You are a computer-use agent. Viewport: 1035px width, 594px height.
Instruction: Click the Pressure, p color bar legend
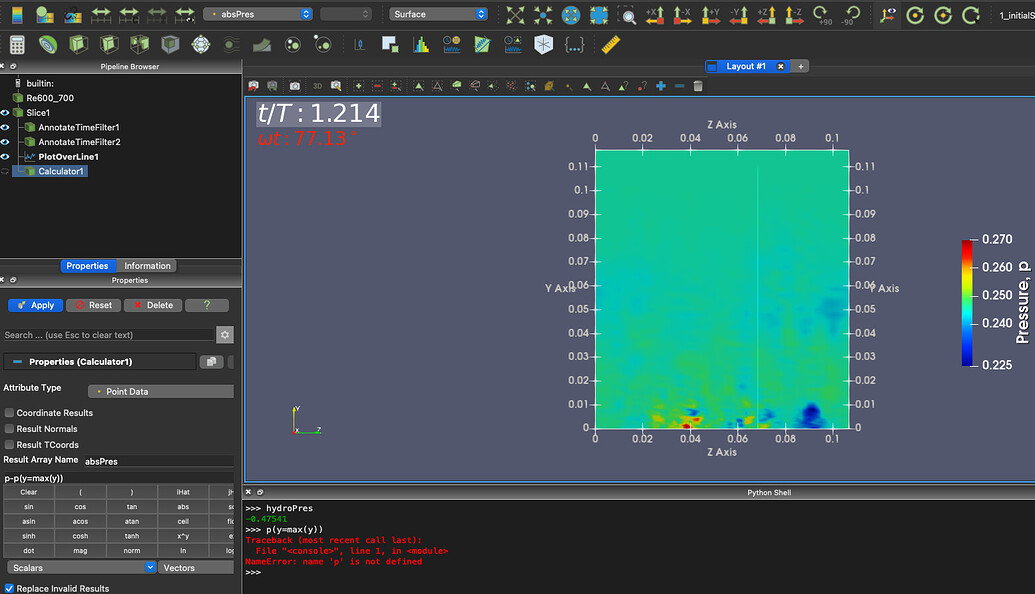click(x=966, y=300)
